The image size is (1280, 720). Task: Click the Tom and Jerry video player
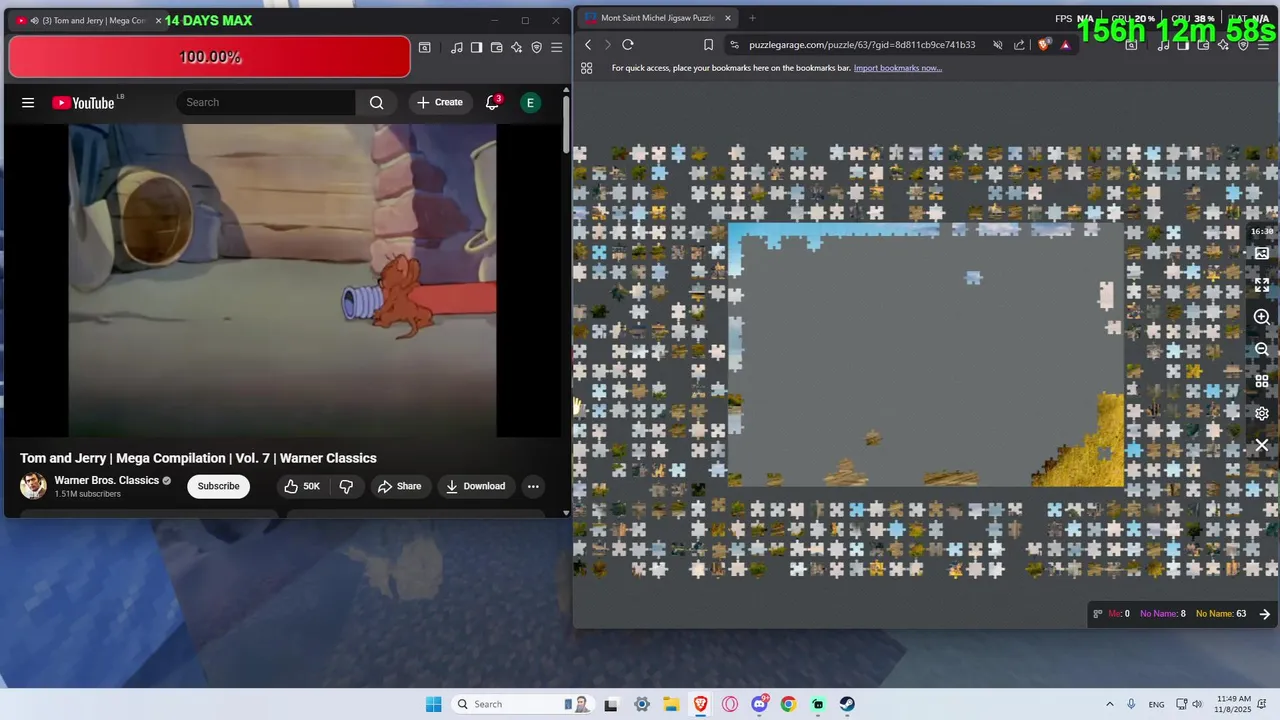click(x=282, y=280)
